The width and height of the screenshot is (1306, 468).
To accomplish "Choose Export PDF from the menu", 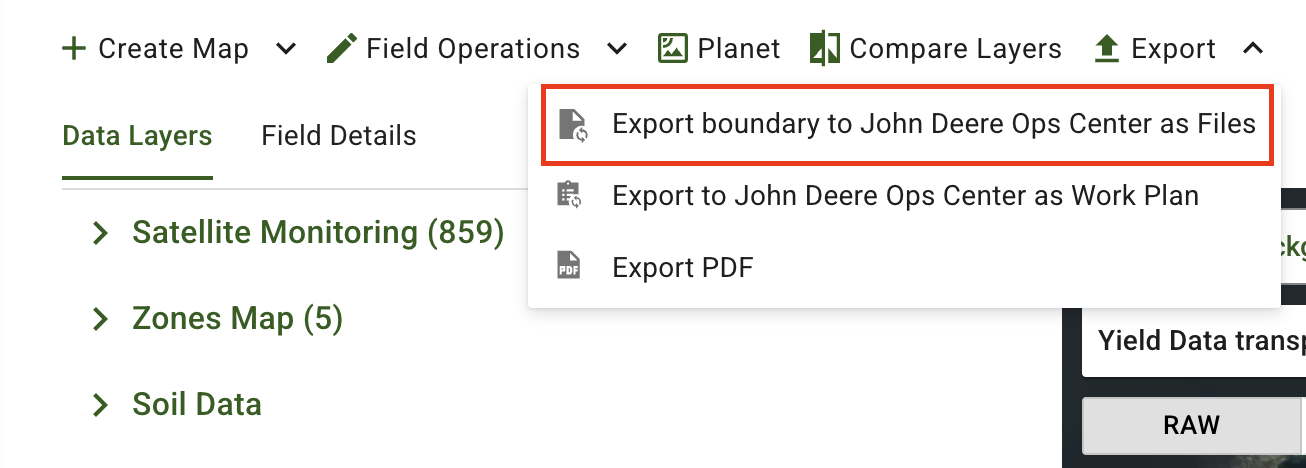I will tap(682, 267).
